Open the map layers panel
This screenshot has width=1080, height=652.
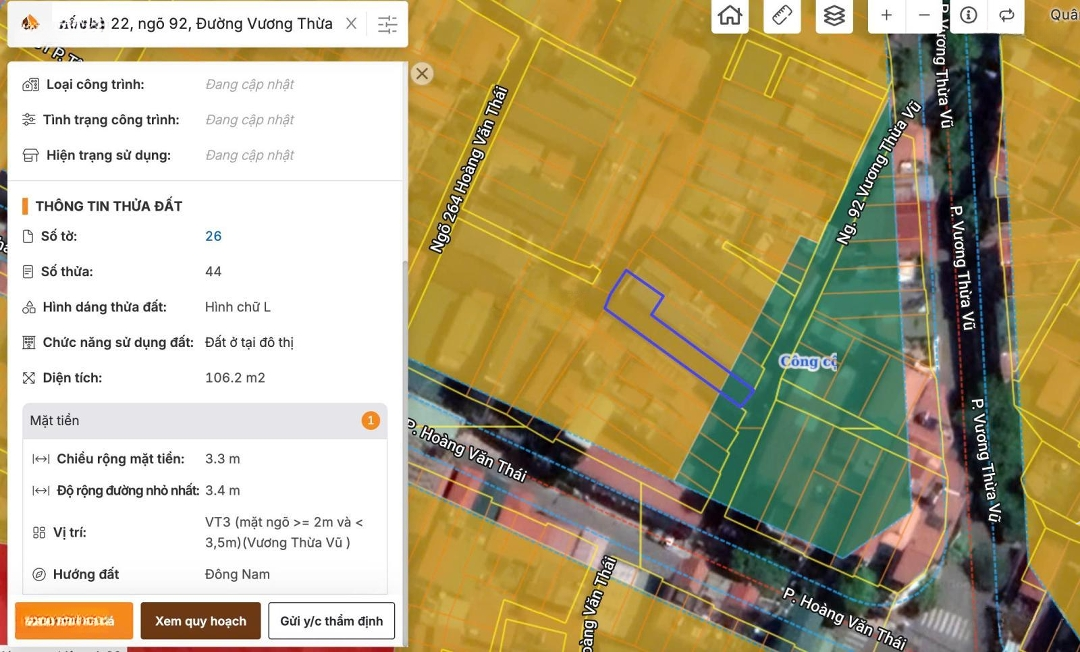point(834,15)
